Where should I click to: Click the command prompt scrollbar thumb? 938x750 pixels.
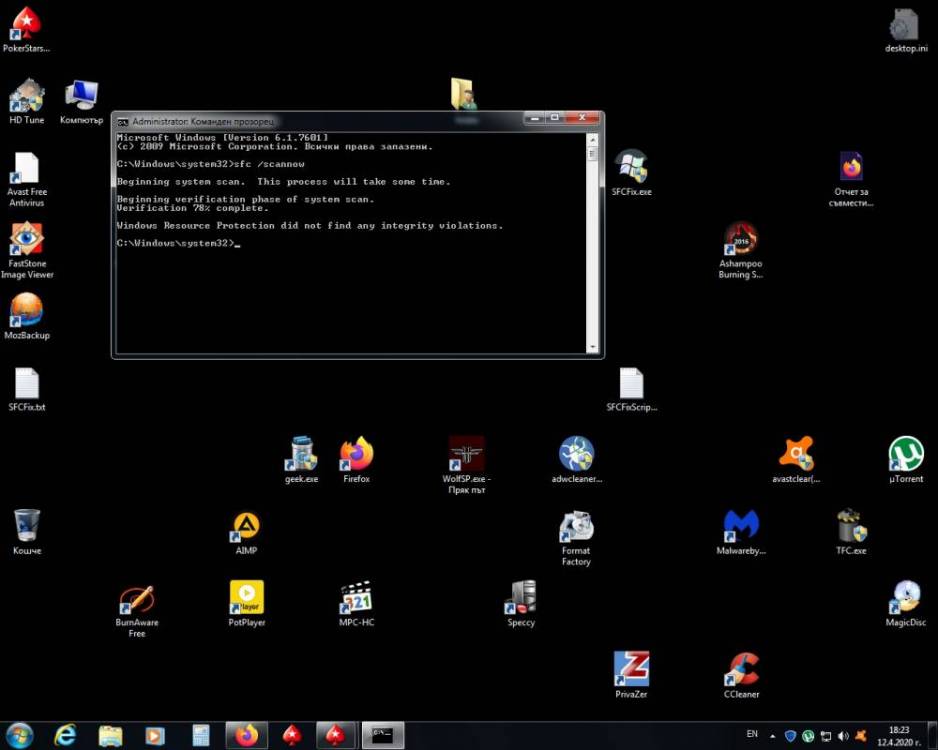pos(592,154)
